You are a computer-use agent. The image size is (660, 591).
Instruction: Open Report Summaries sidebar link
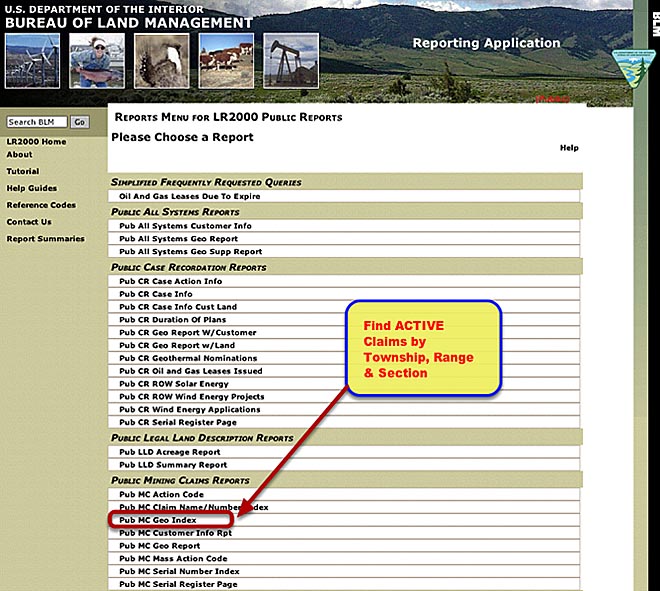(45, 239)
